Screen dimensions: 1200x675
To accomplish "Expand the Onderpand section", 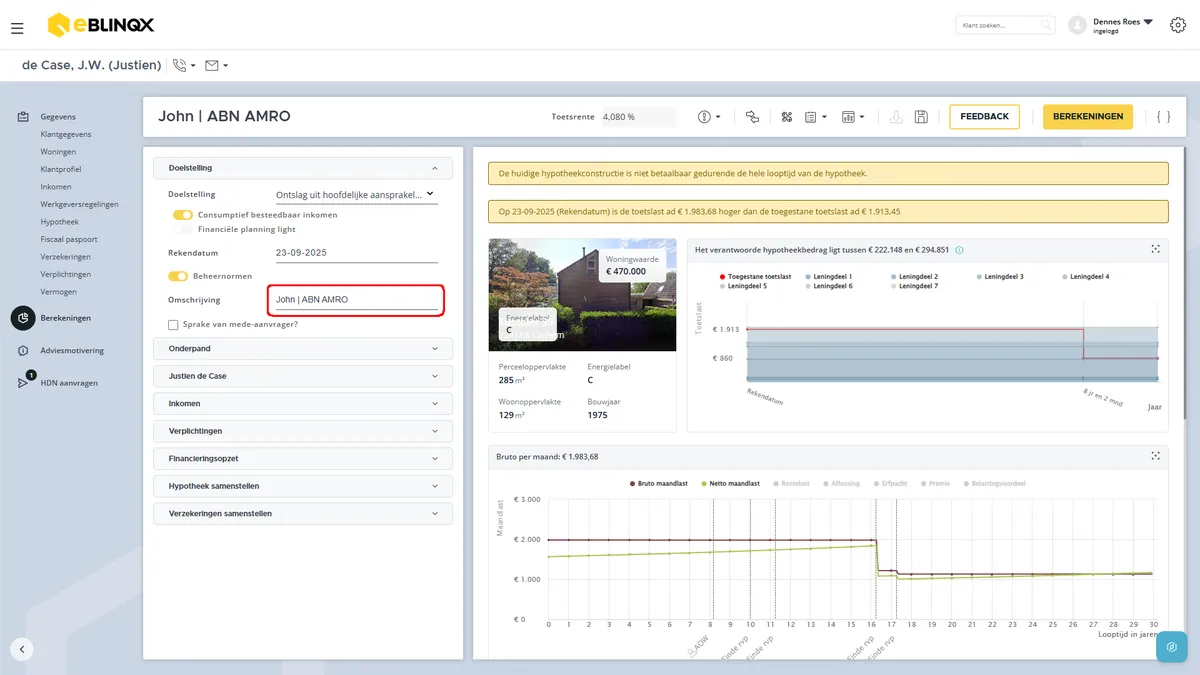I will (x=303, y=349).
